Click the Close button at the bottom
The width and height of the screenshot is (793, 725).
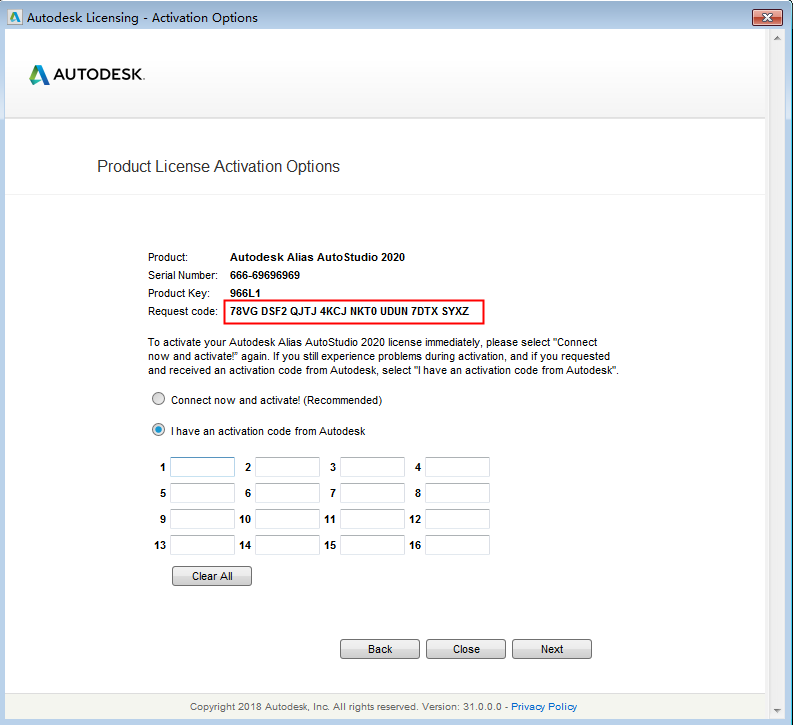(x=466, y=649)
